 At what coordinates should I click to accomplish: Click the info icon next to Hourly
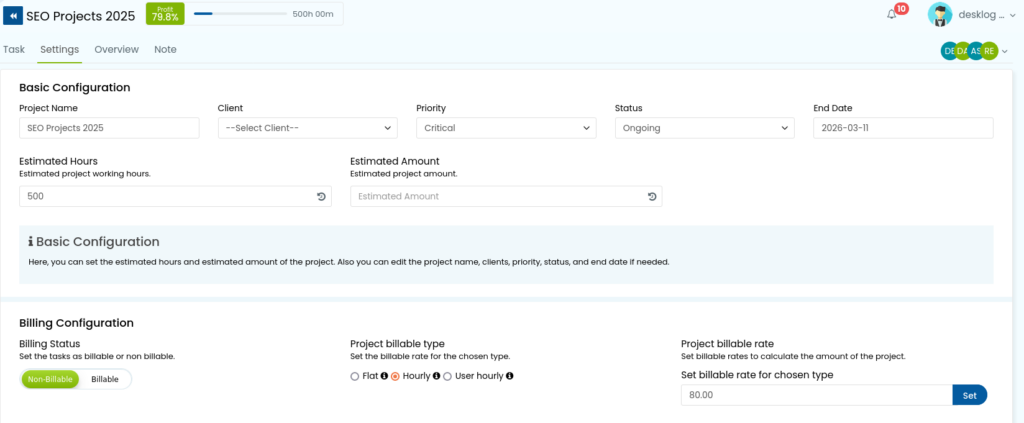436,376
